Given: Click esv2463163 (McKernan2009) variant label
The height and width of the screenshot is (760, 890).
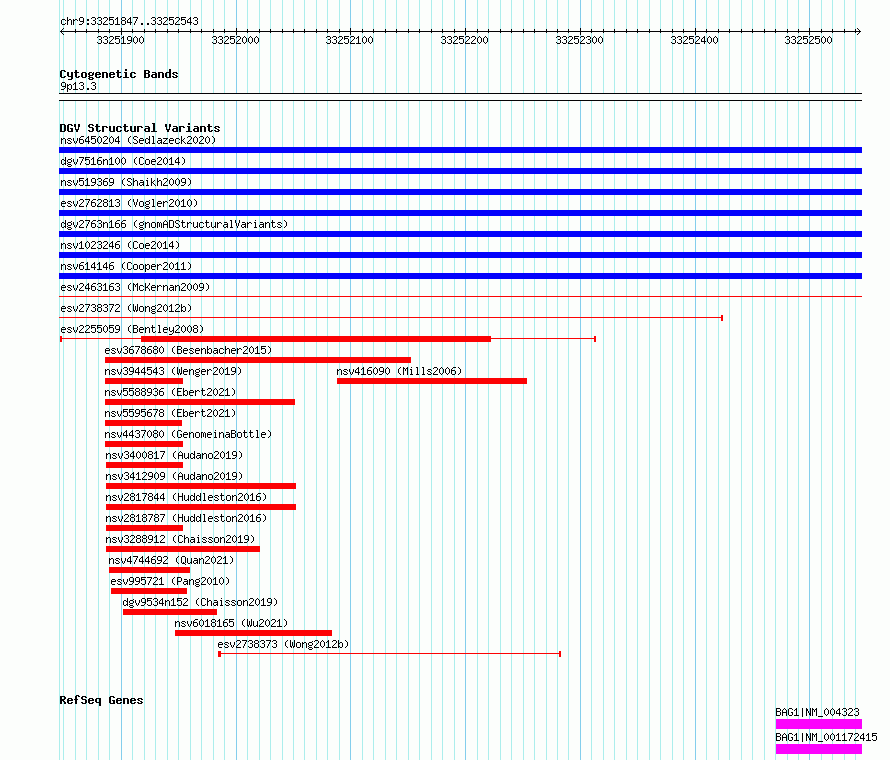Looking at the screenshot, I should coord(135,287).
